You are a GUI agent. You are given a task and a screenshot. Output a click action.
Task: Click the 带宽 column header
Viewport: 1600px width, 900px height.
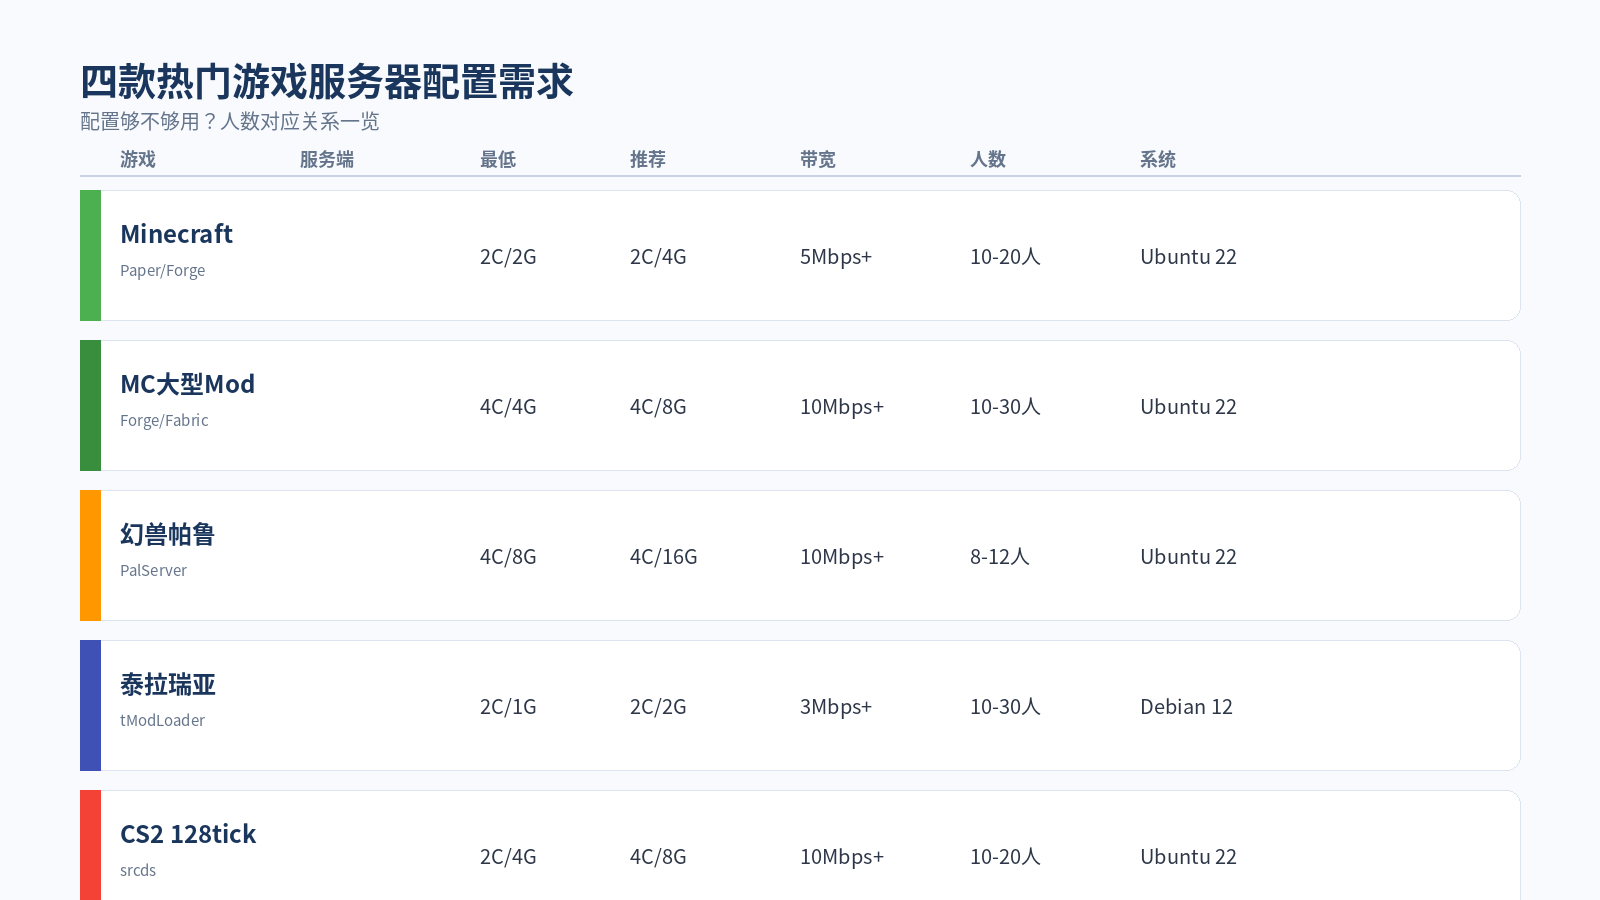[x=818, y=159]
